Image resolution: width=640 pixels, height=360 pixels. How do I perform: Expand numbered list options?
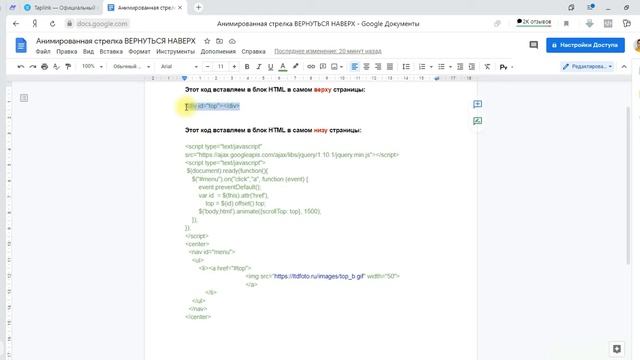[x=431, y=67]
